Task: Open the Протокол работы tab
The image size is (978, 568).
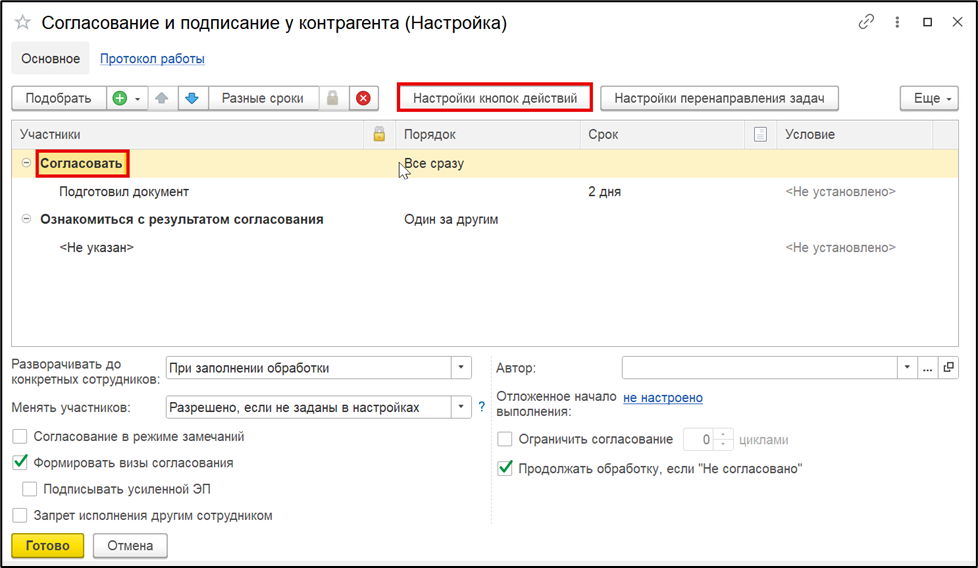Action: pyautogui.click(x=152, y=59)
